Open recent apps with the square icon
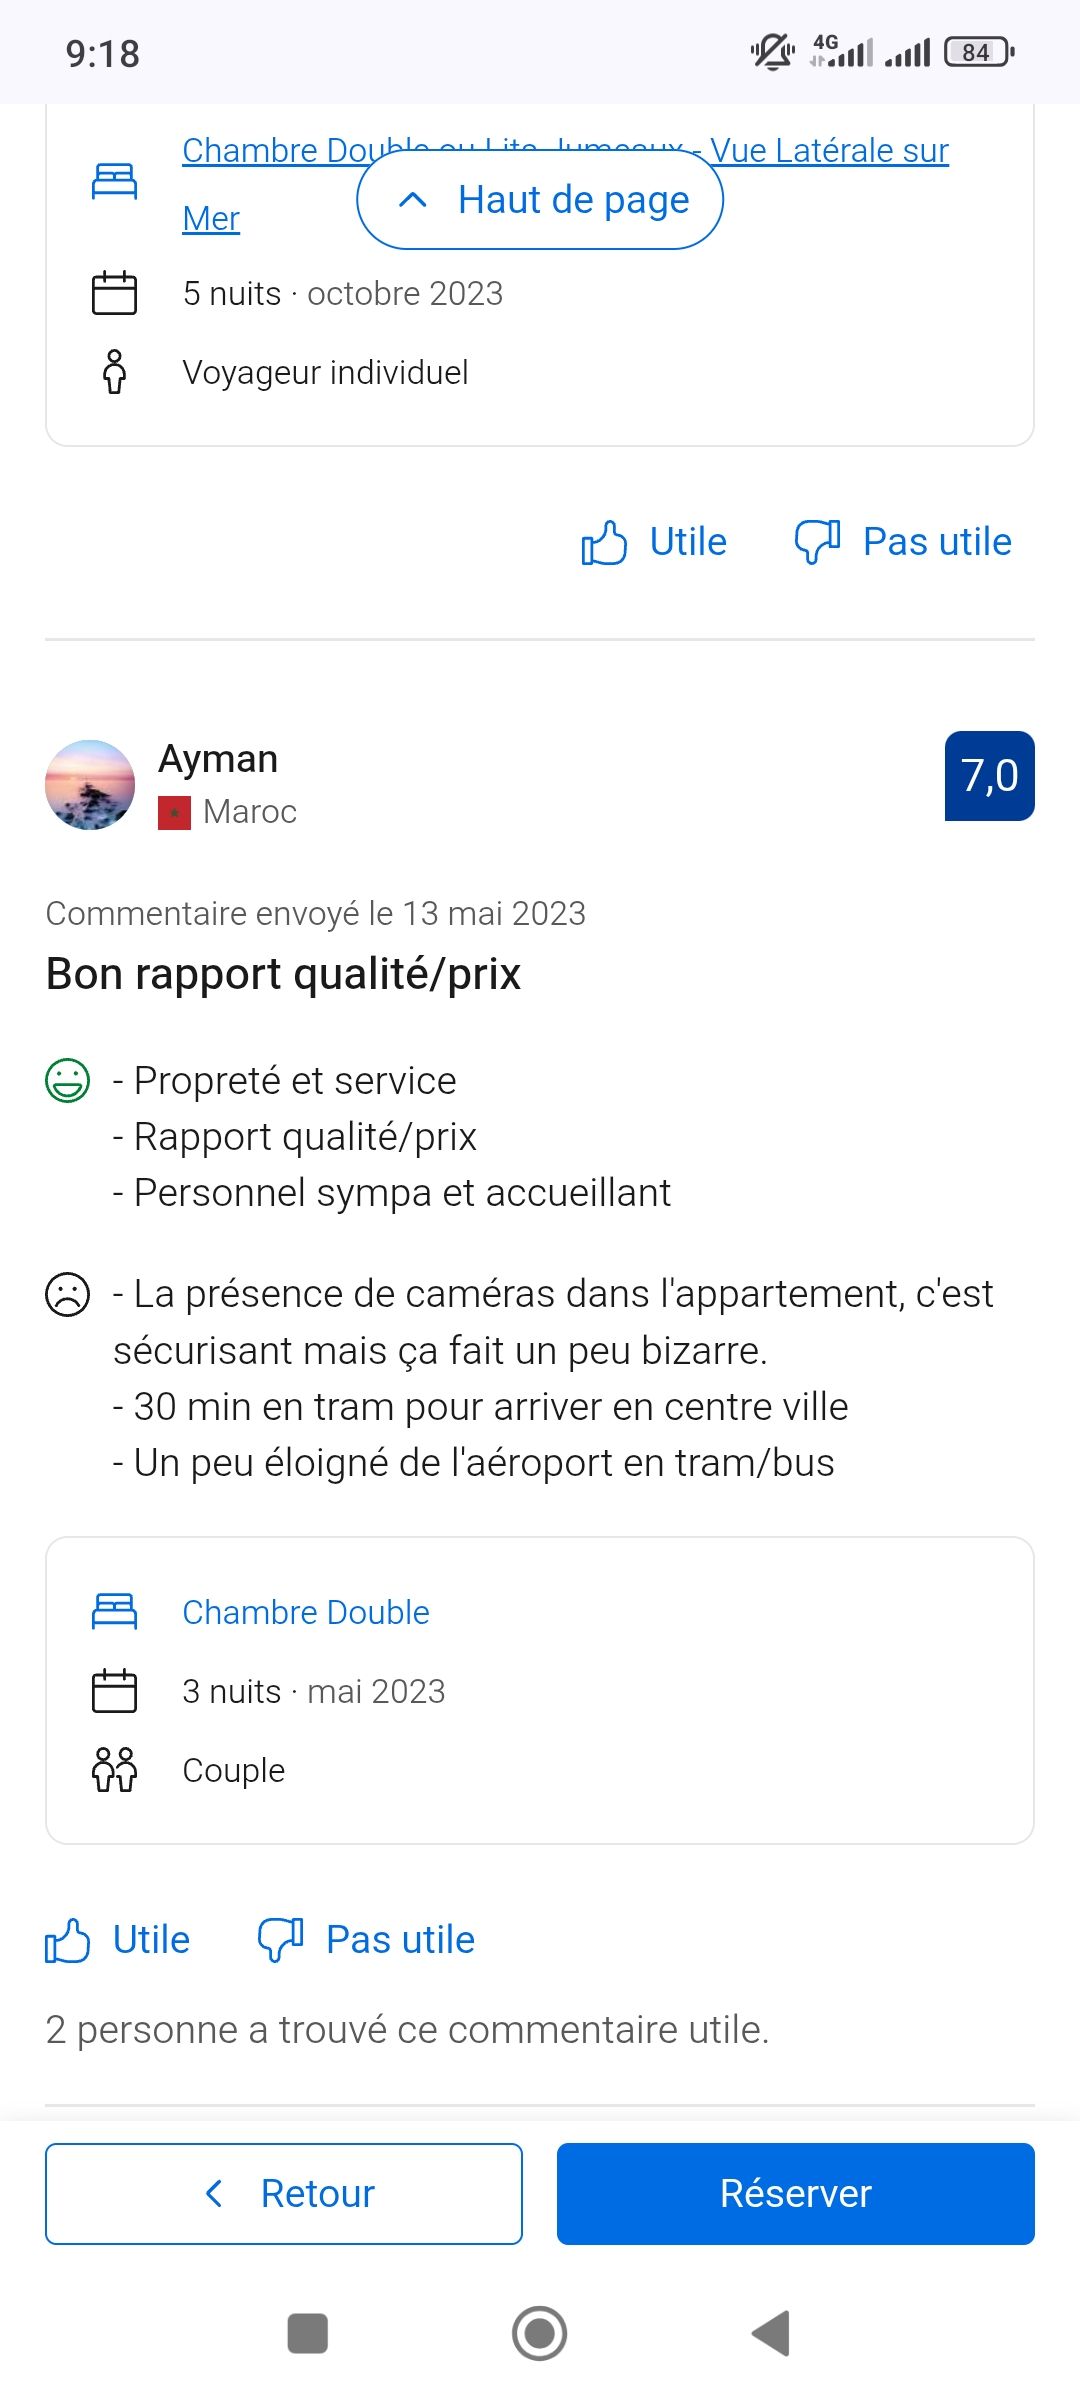 [x=307, y=2334]
